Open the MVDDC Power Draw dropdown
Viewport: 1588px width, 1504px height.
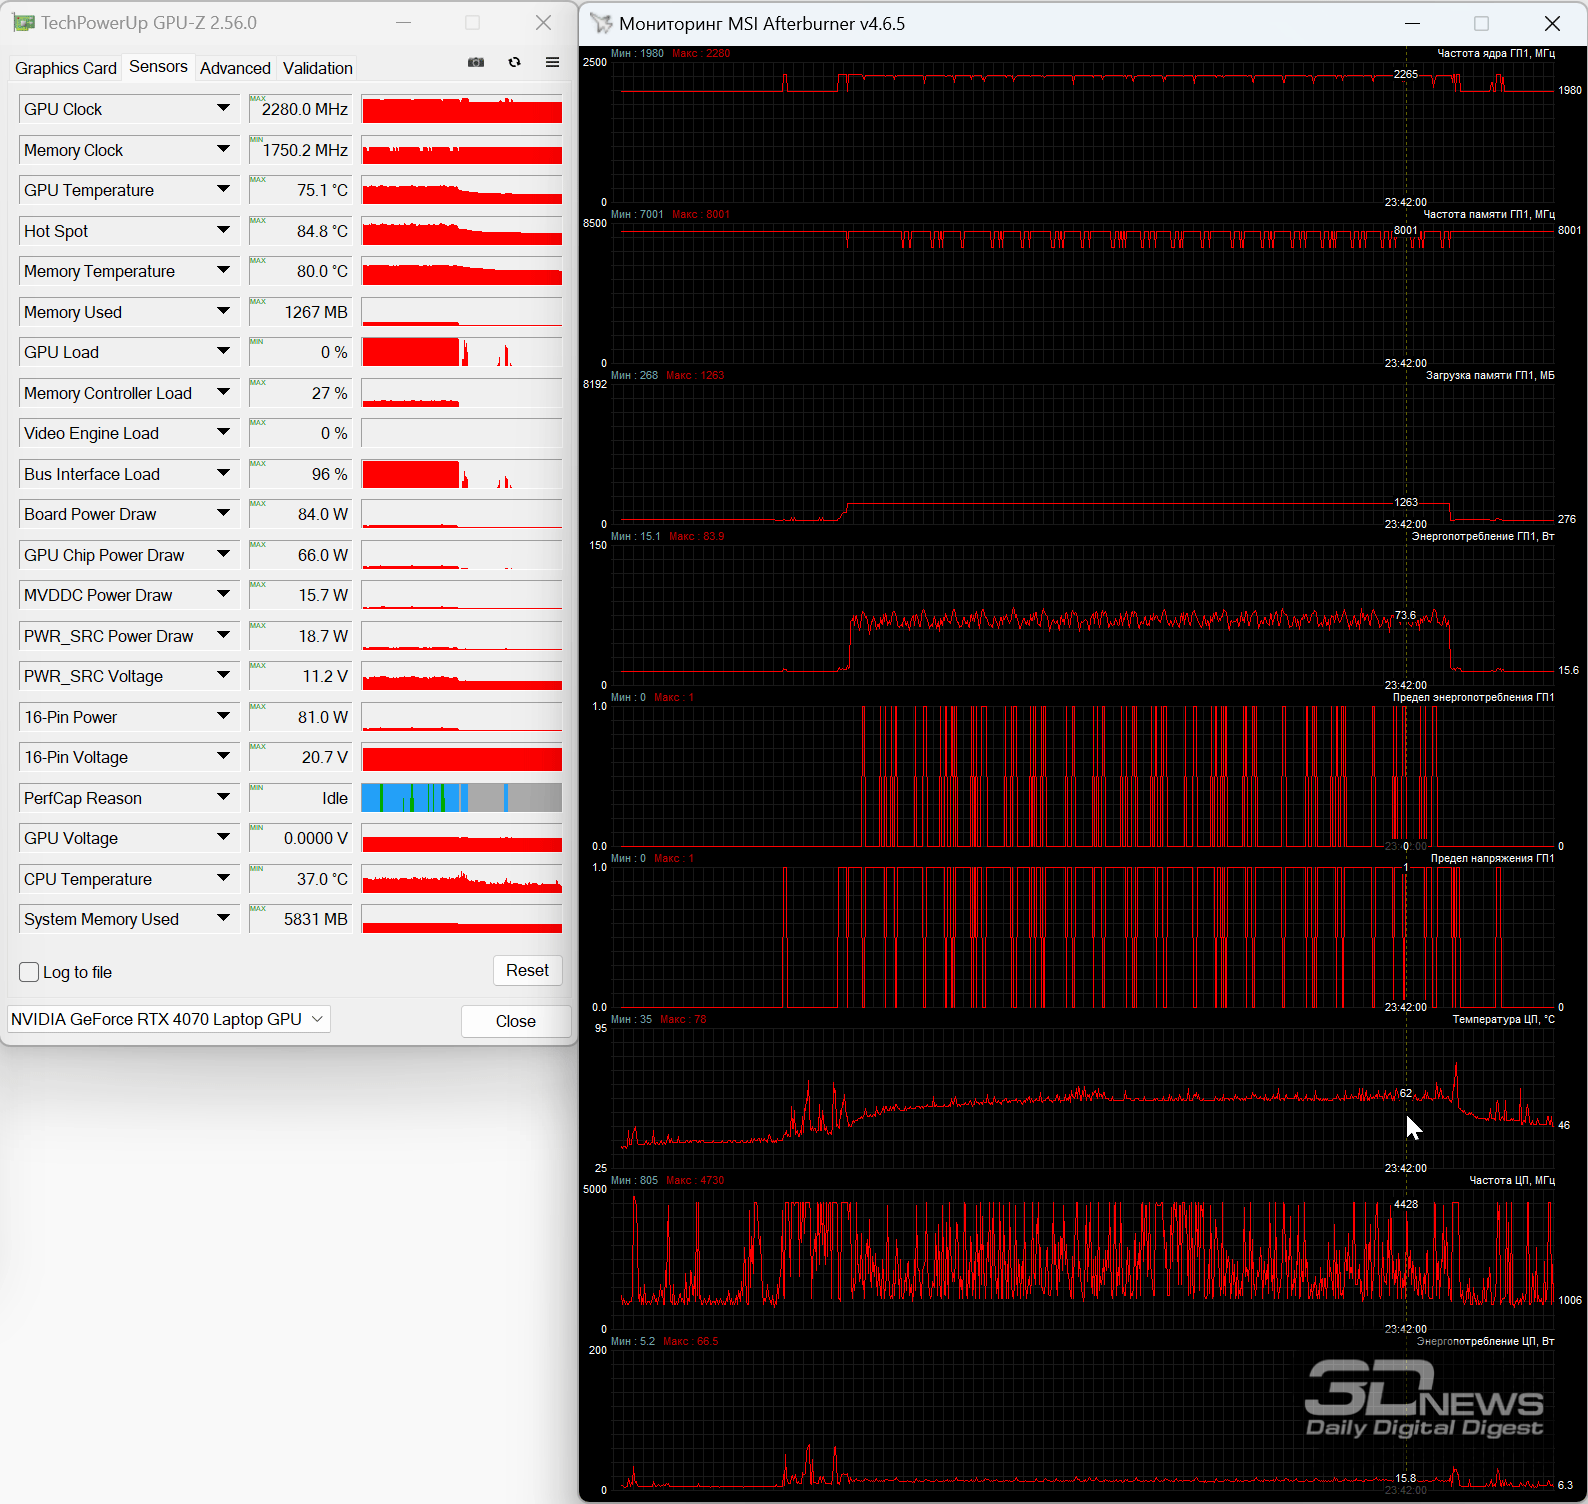(223, 594)
